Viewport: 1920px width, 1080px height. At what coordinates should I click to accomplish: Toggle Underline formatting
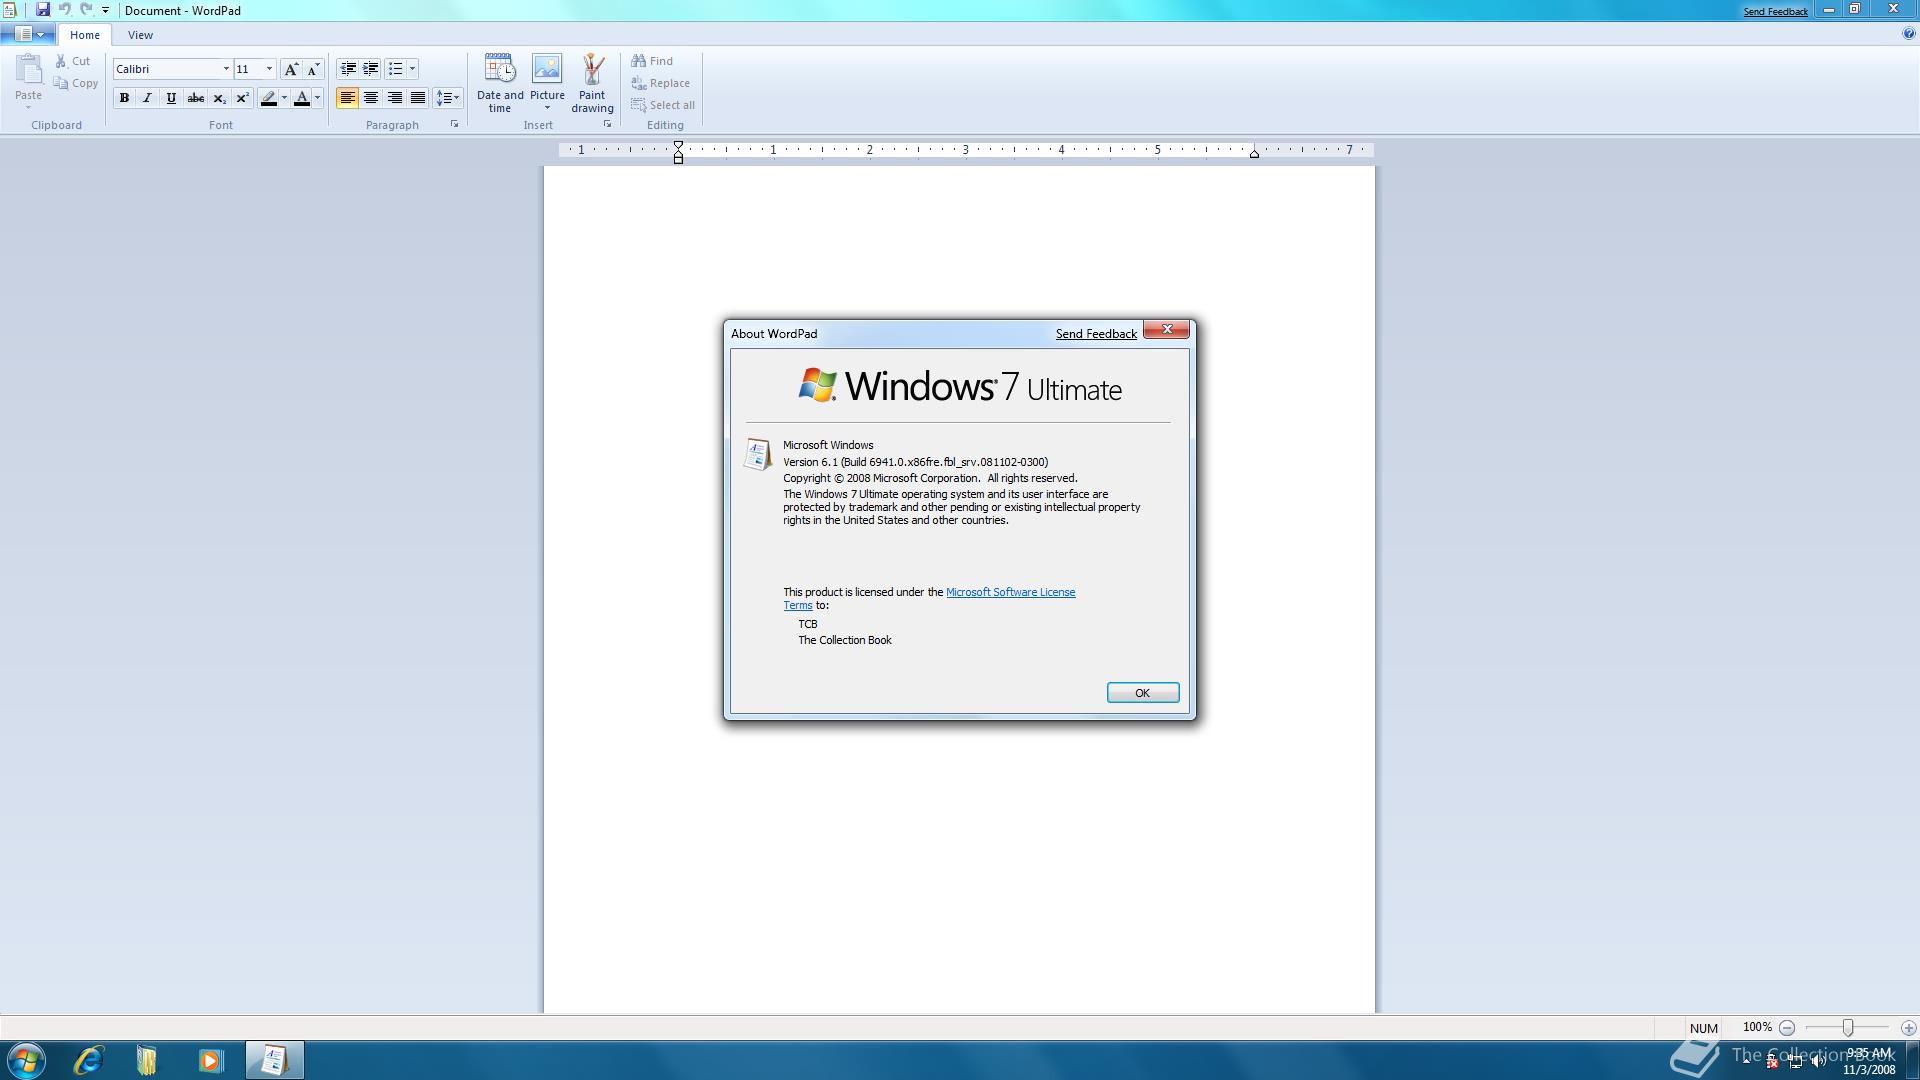171,98
